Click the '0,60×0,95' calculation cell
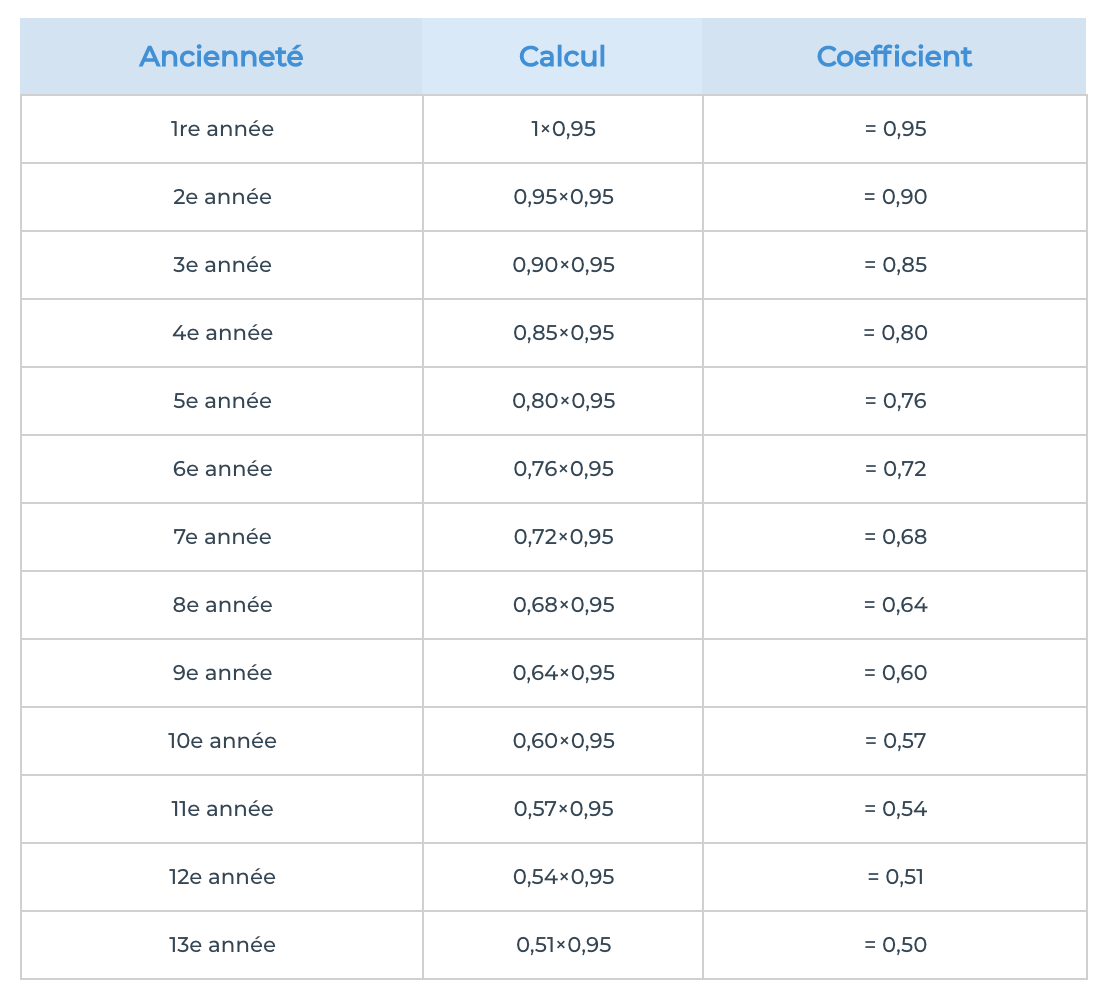Viewport: 1112px width, 988px height. [x=563, y=741]
